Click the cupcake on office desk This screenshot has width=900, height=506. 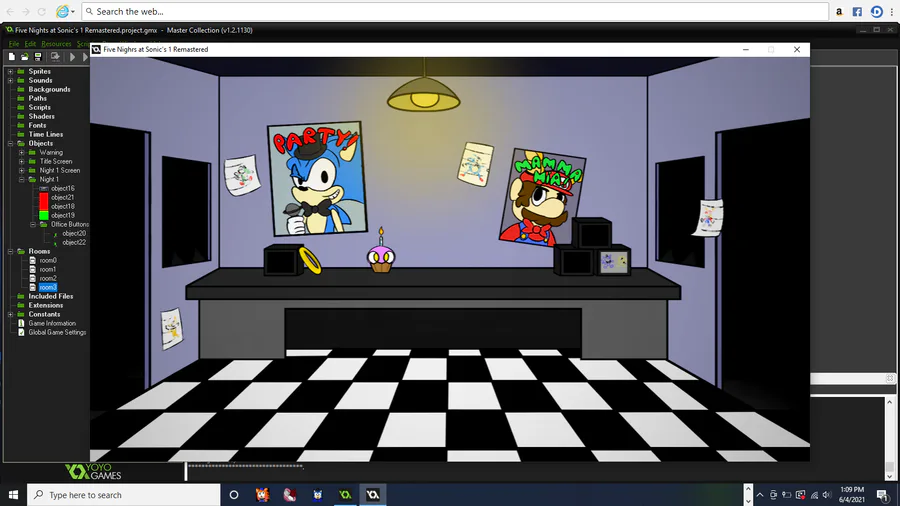tap(381, 252)
